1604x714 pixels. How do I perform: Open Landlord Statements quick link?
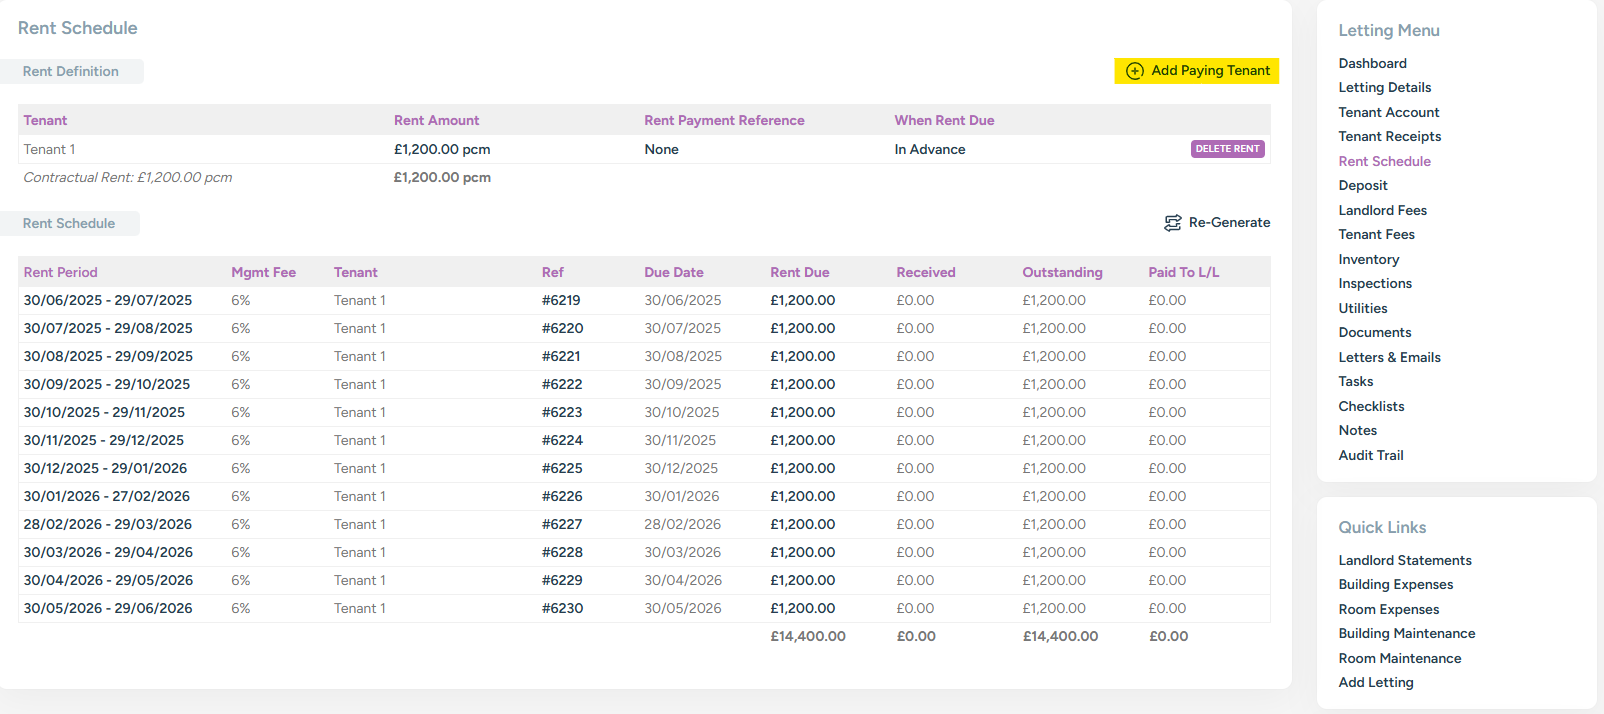point(1404,560)
